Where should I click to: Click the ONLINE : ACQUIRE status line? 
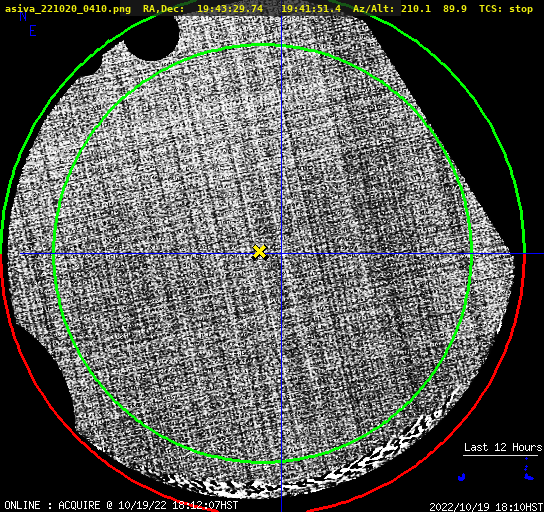point(121,505)
